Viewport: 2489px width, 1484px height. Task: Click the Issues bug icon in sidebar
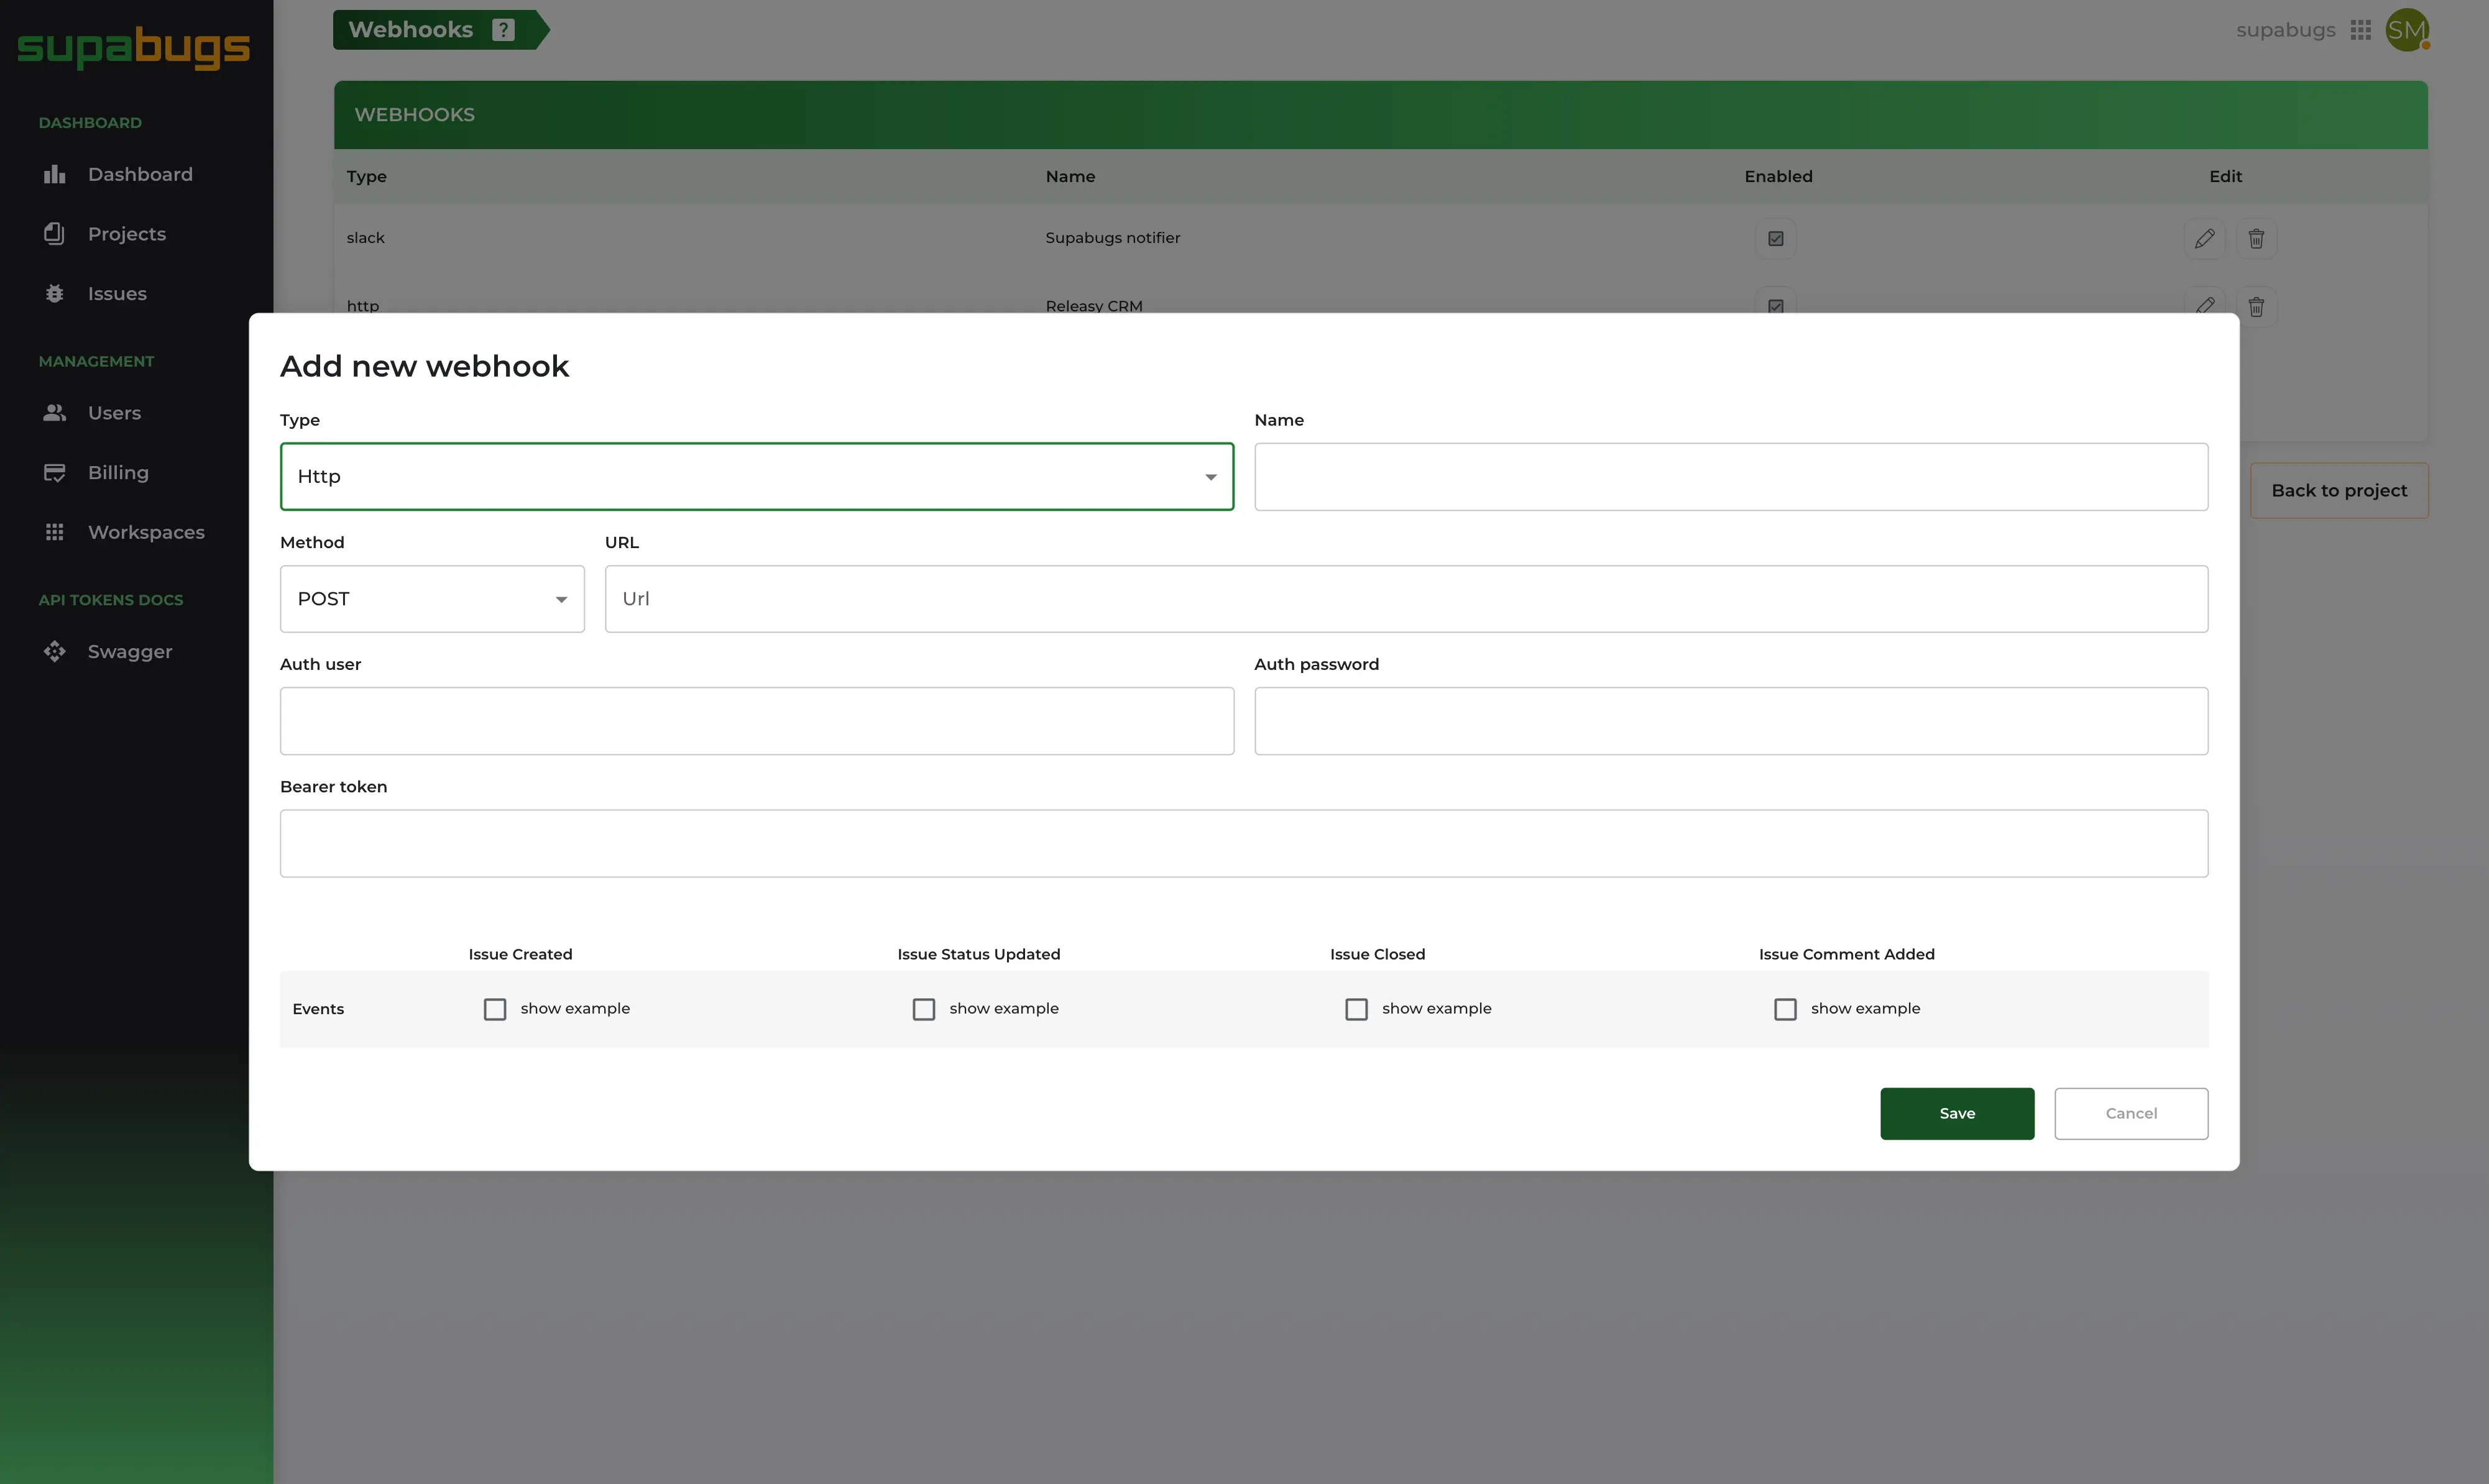[55, 294]
